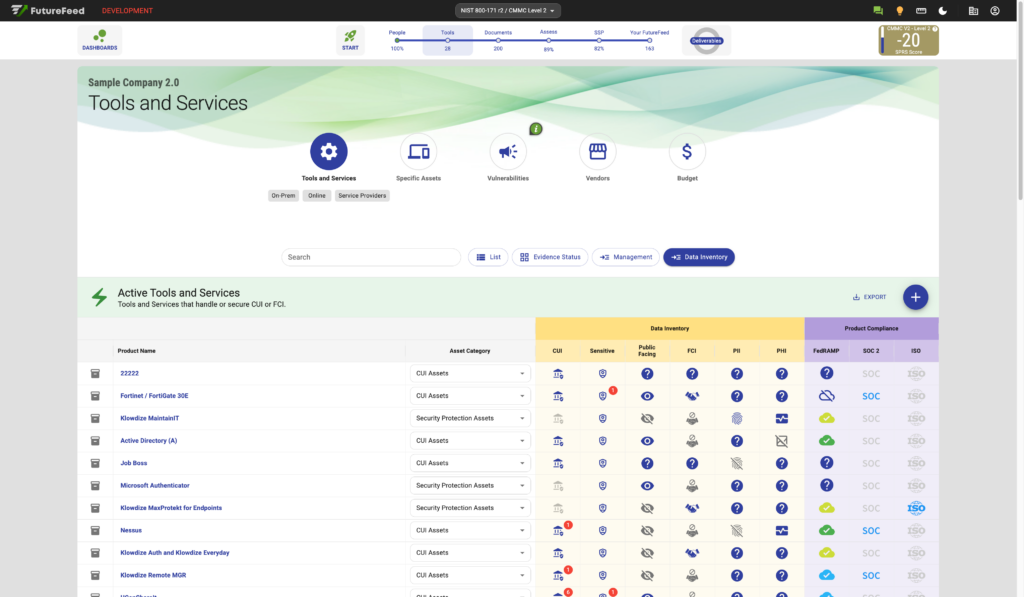Open Vulnerabilities megaphone icon
This screenshot has height=597, width=1024.
tap(508, 152)
